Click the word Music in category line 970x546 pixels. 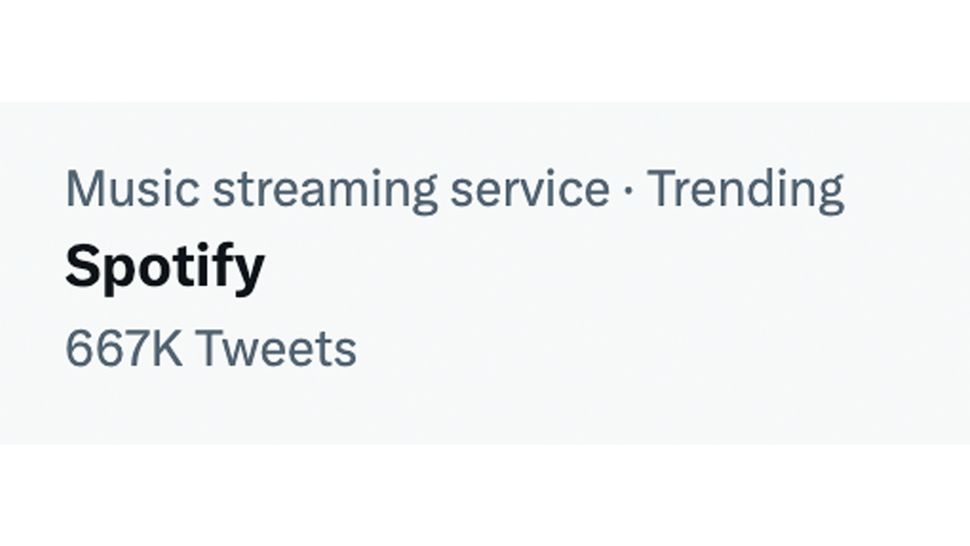point(132,189)
